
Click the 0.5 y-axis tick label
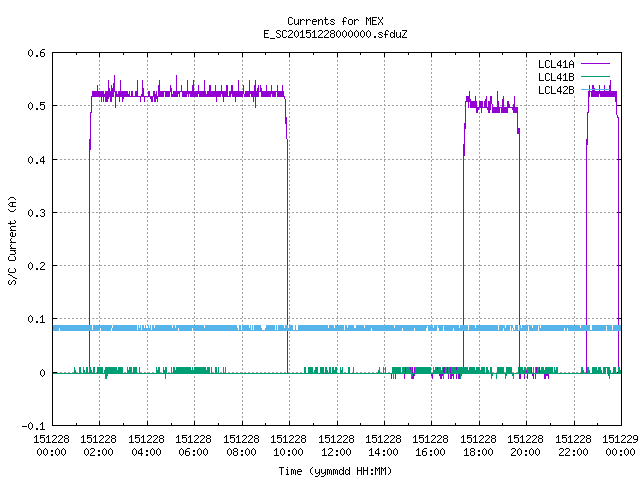point(36,106)
